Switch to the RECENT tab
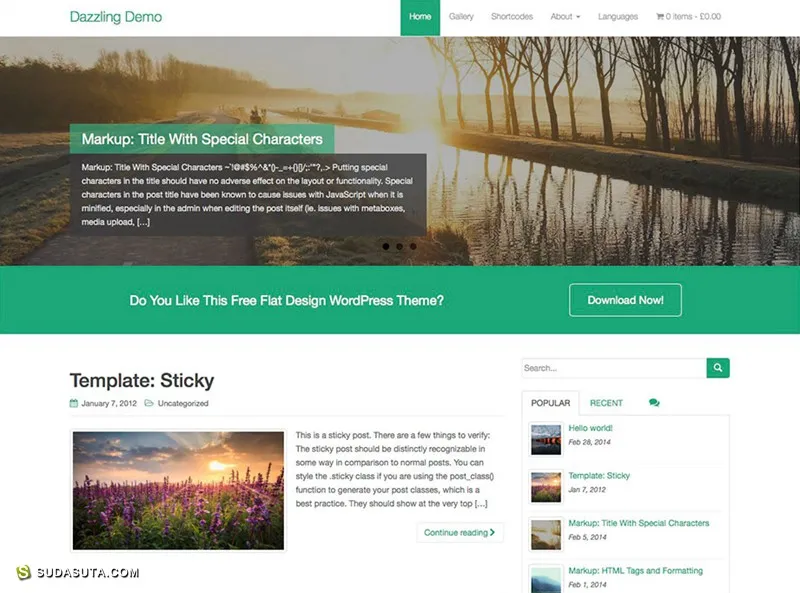The height and width of the screenshot is (593, 800). (x=606, y=403)
